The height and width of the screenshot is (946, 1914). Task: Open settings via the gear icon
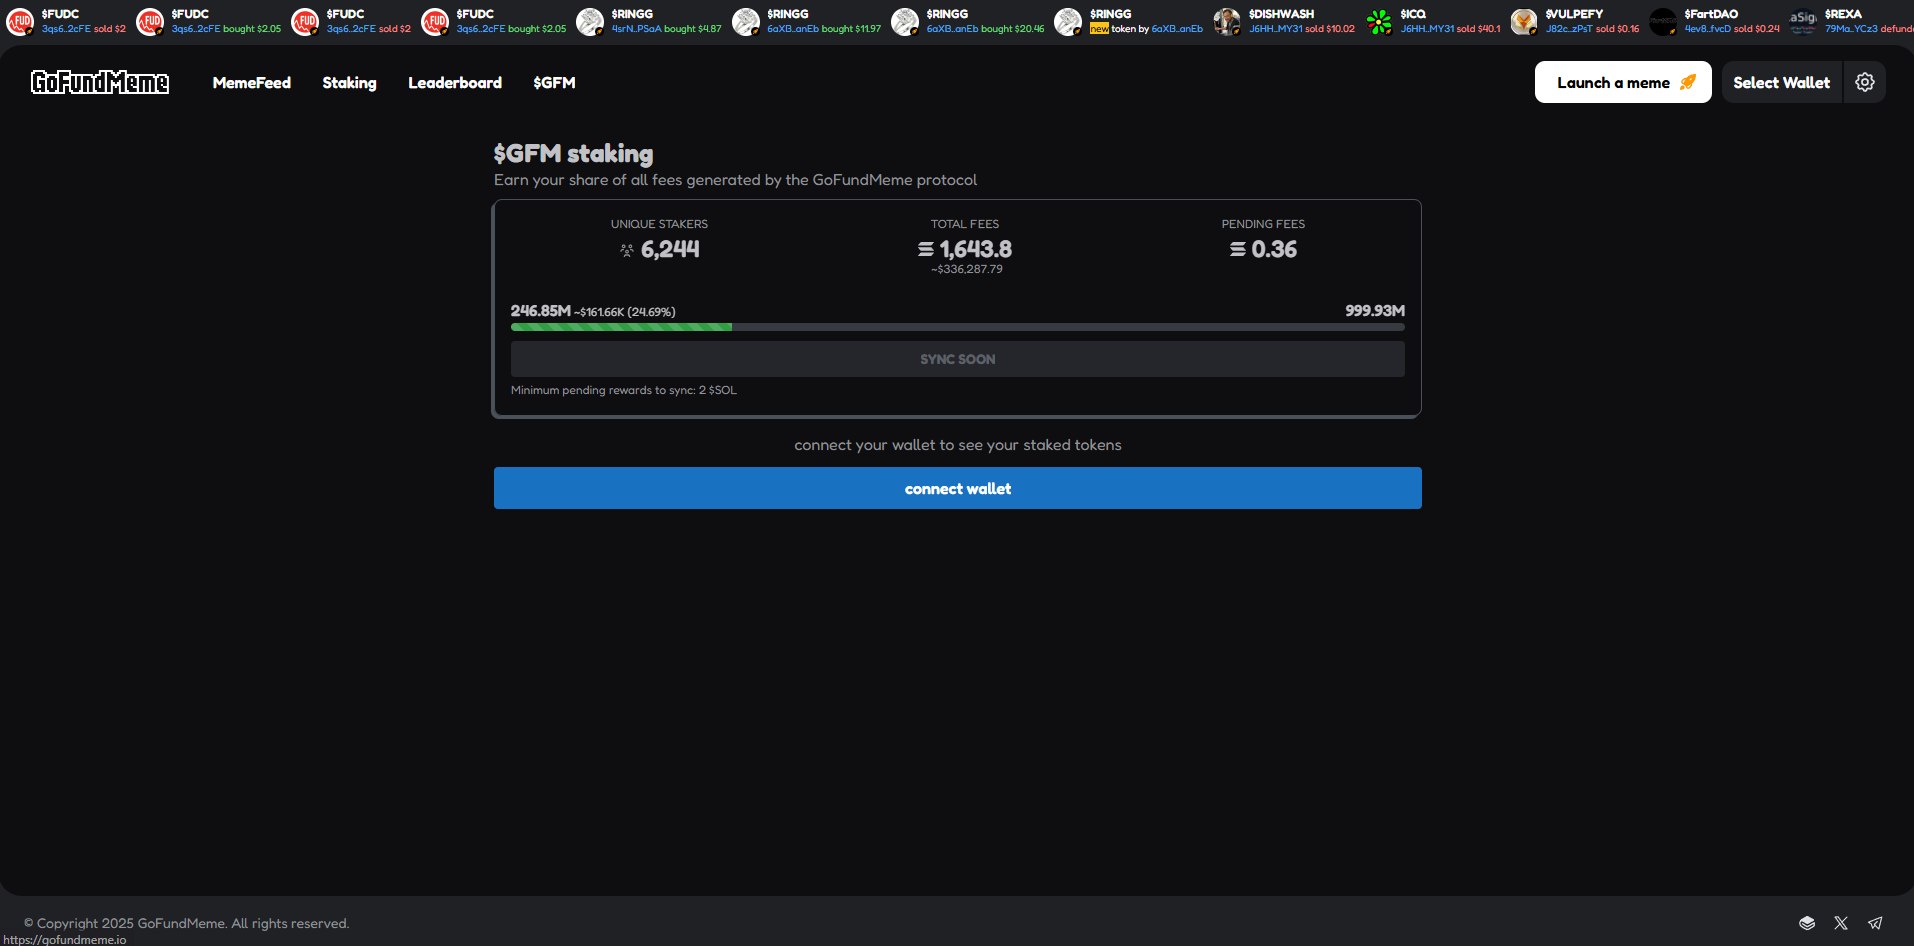coord(1864,82)
